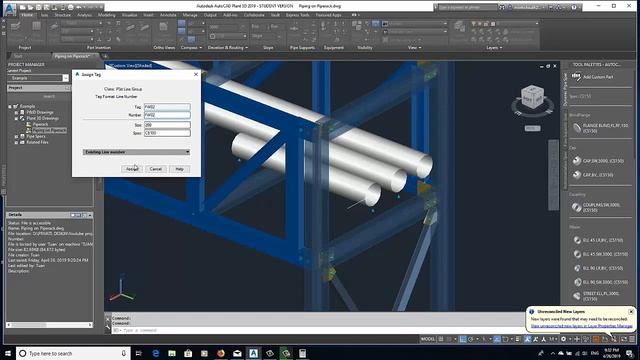Viewport: 640px width, 360px height.
Task: Click Spec input field in Assign Tag
Action: point(167,133)
